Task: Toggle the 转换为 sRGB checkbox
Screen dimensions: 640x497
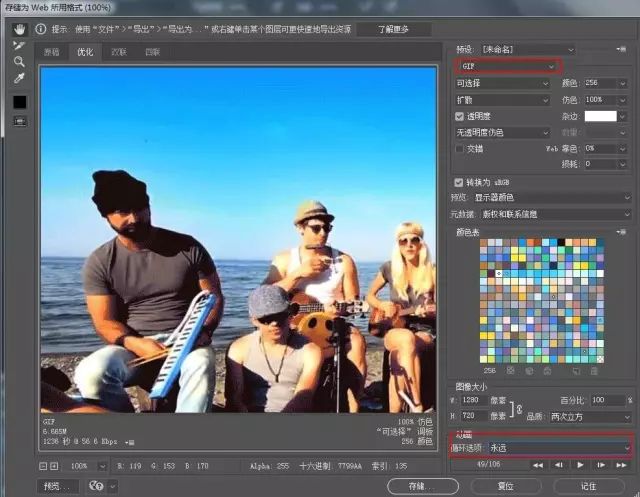Action: [x=459, y=182]
